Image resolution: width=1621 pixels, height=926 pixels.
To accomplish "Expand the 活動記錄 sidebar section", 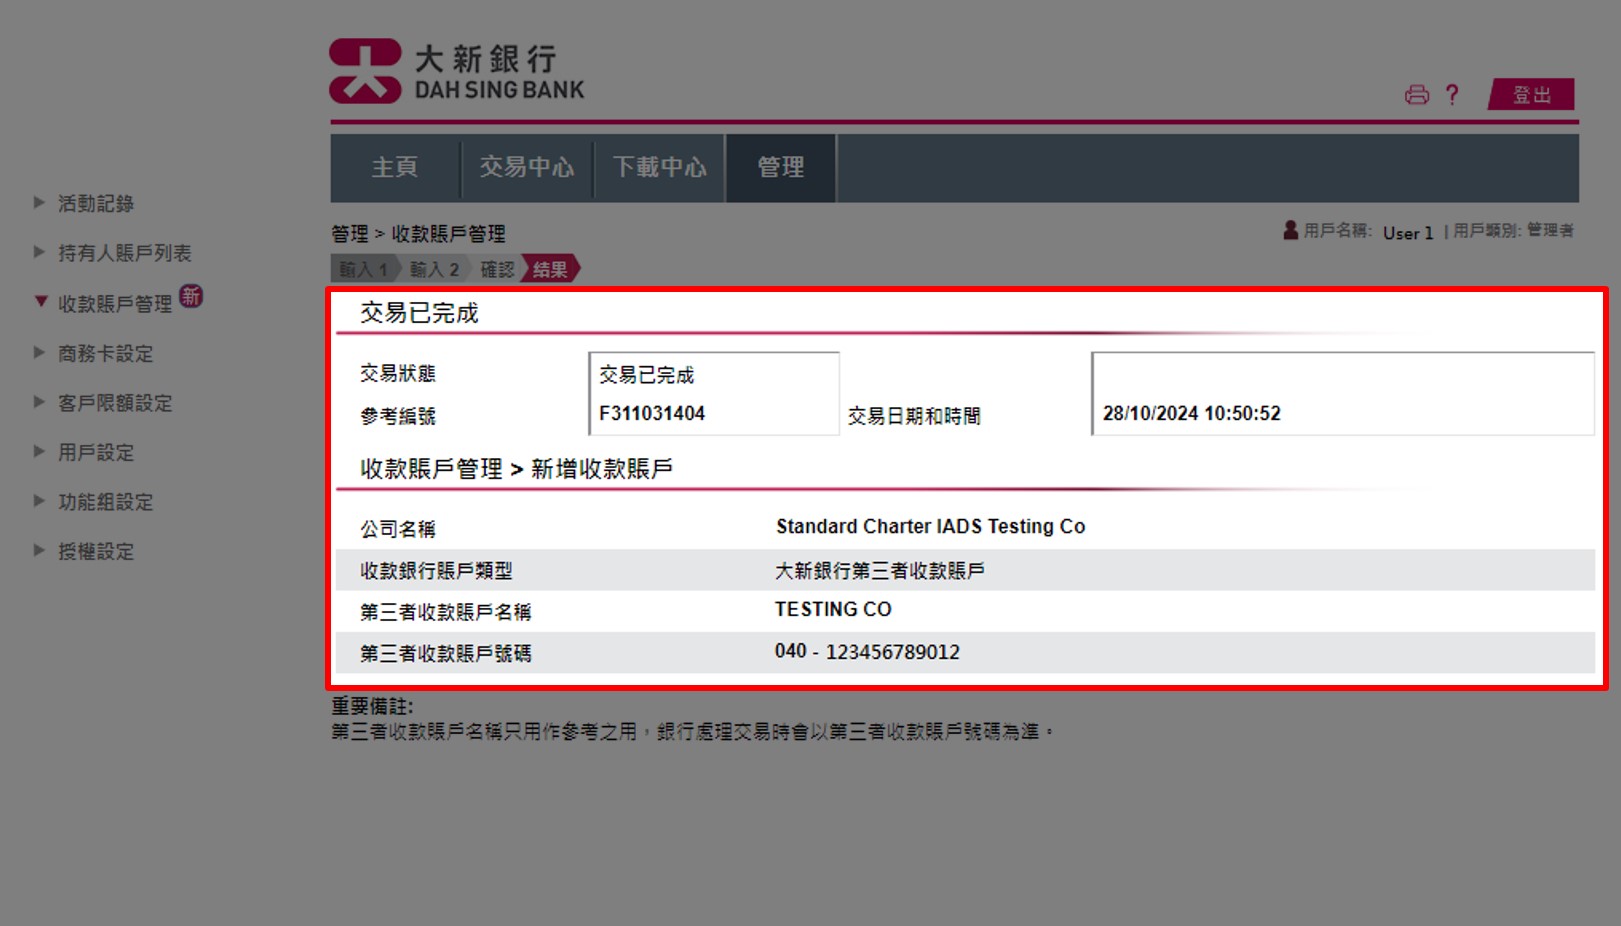I will pyautogui.click(x=92, y=203).
